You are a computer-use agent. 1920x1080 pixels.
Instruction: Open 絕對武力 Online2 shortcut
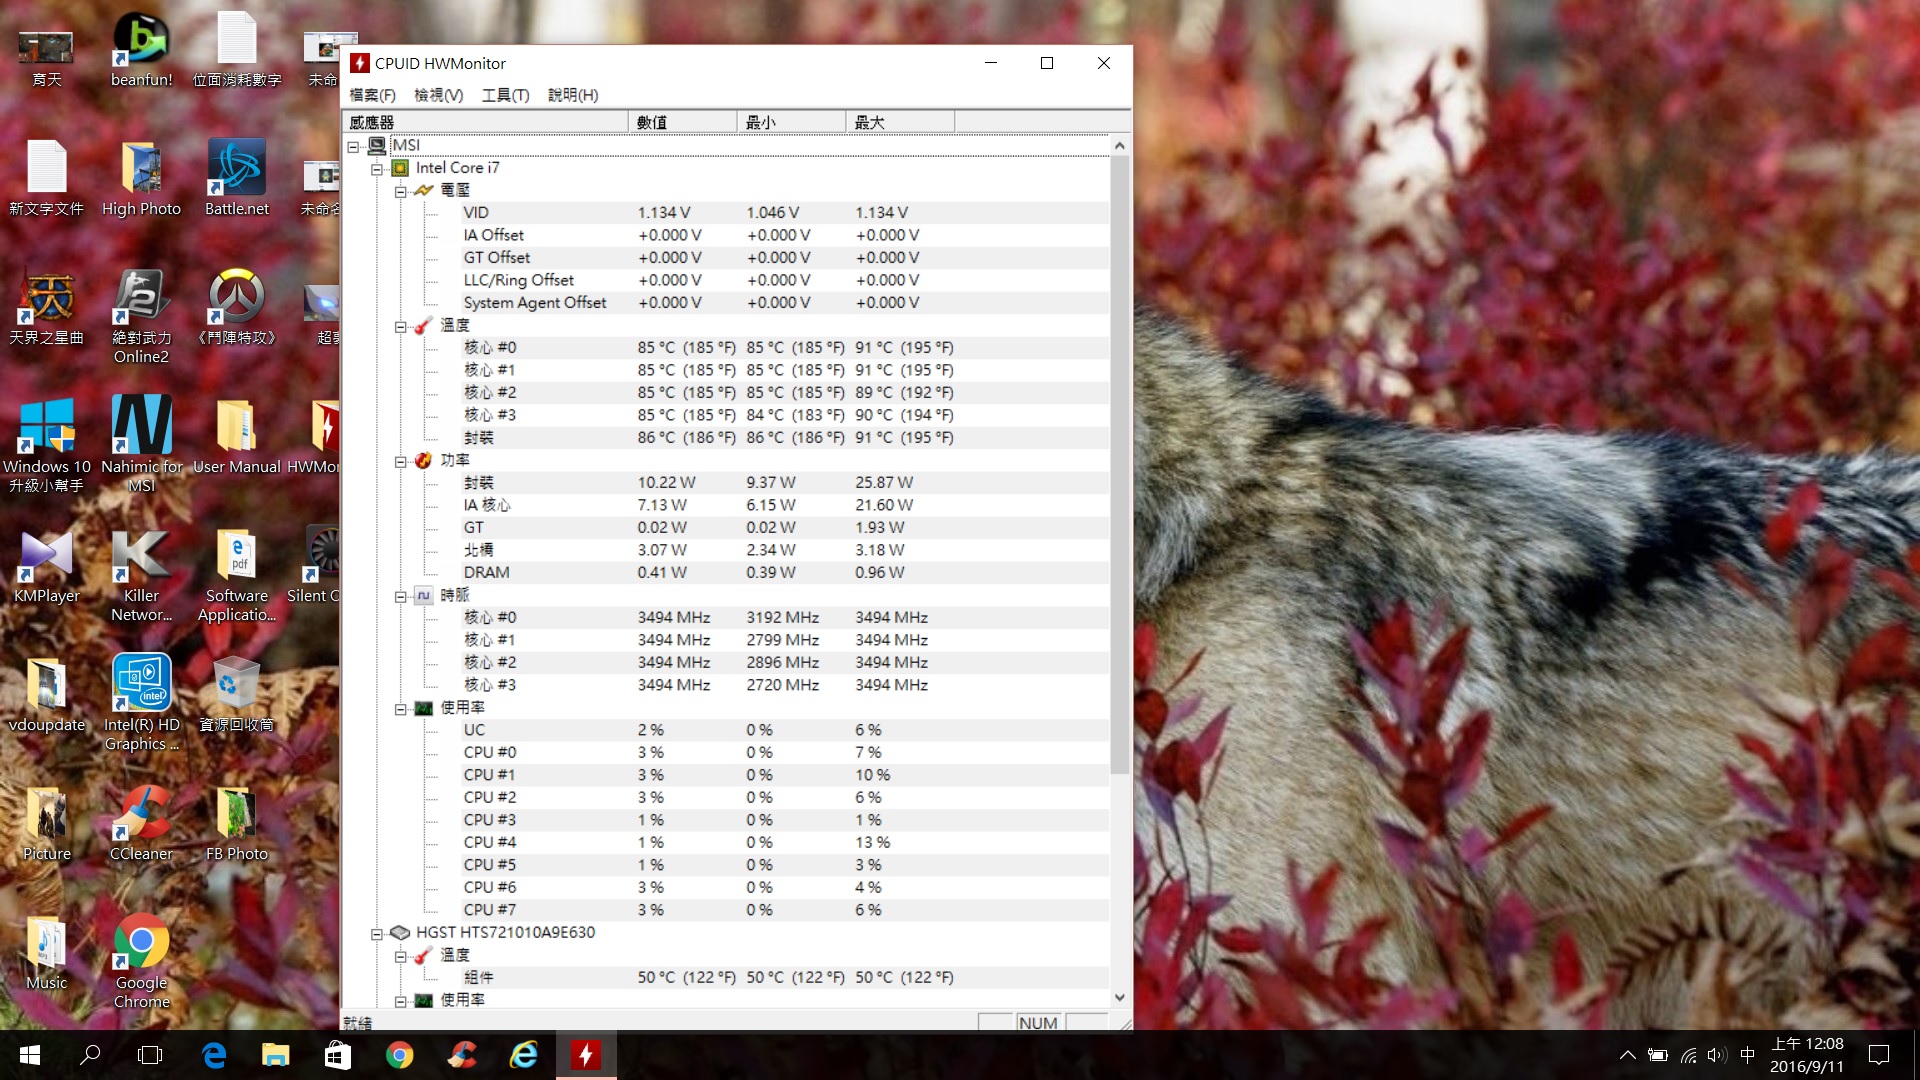click(141, 316)
